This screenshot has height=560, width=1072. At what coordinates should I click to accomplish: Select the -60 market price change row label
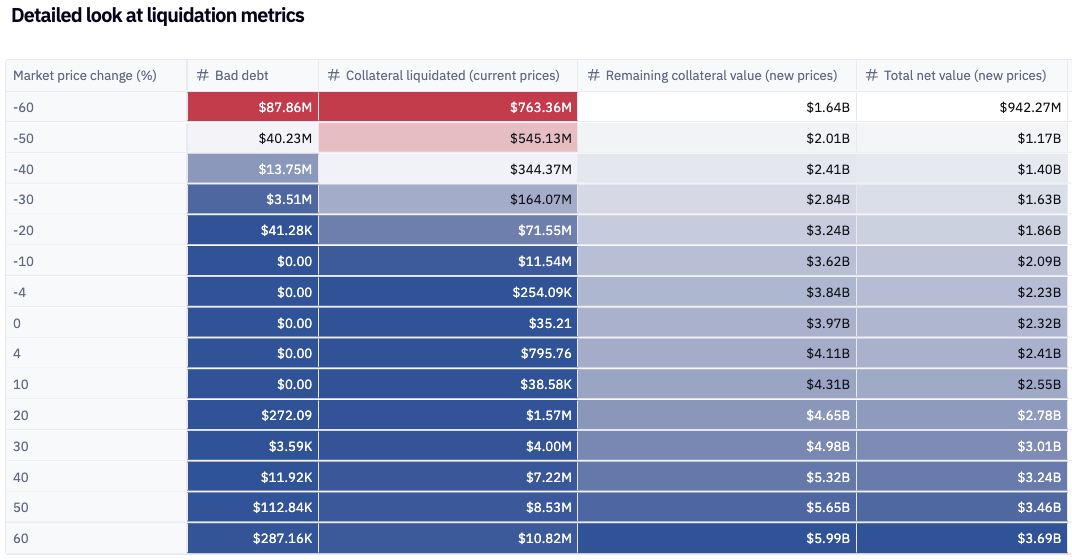(24, 107)
